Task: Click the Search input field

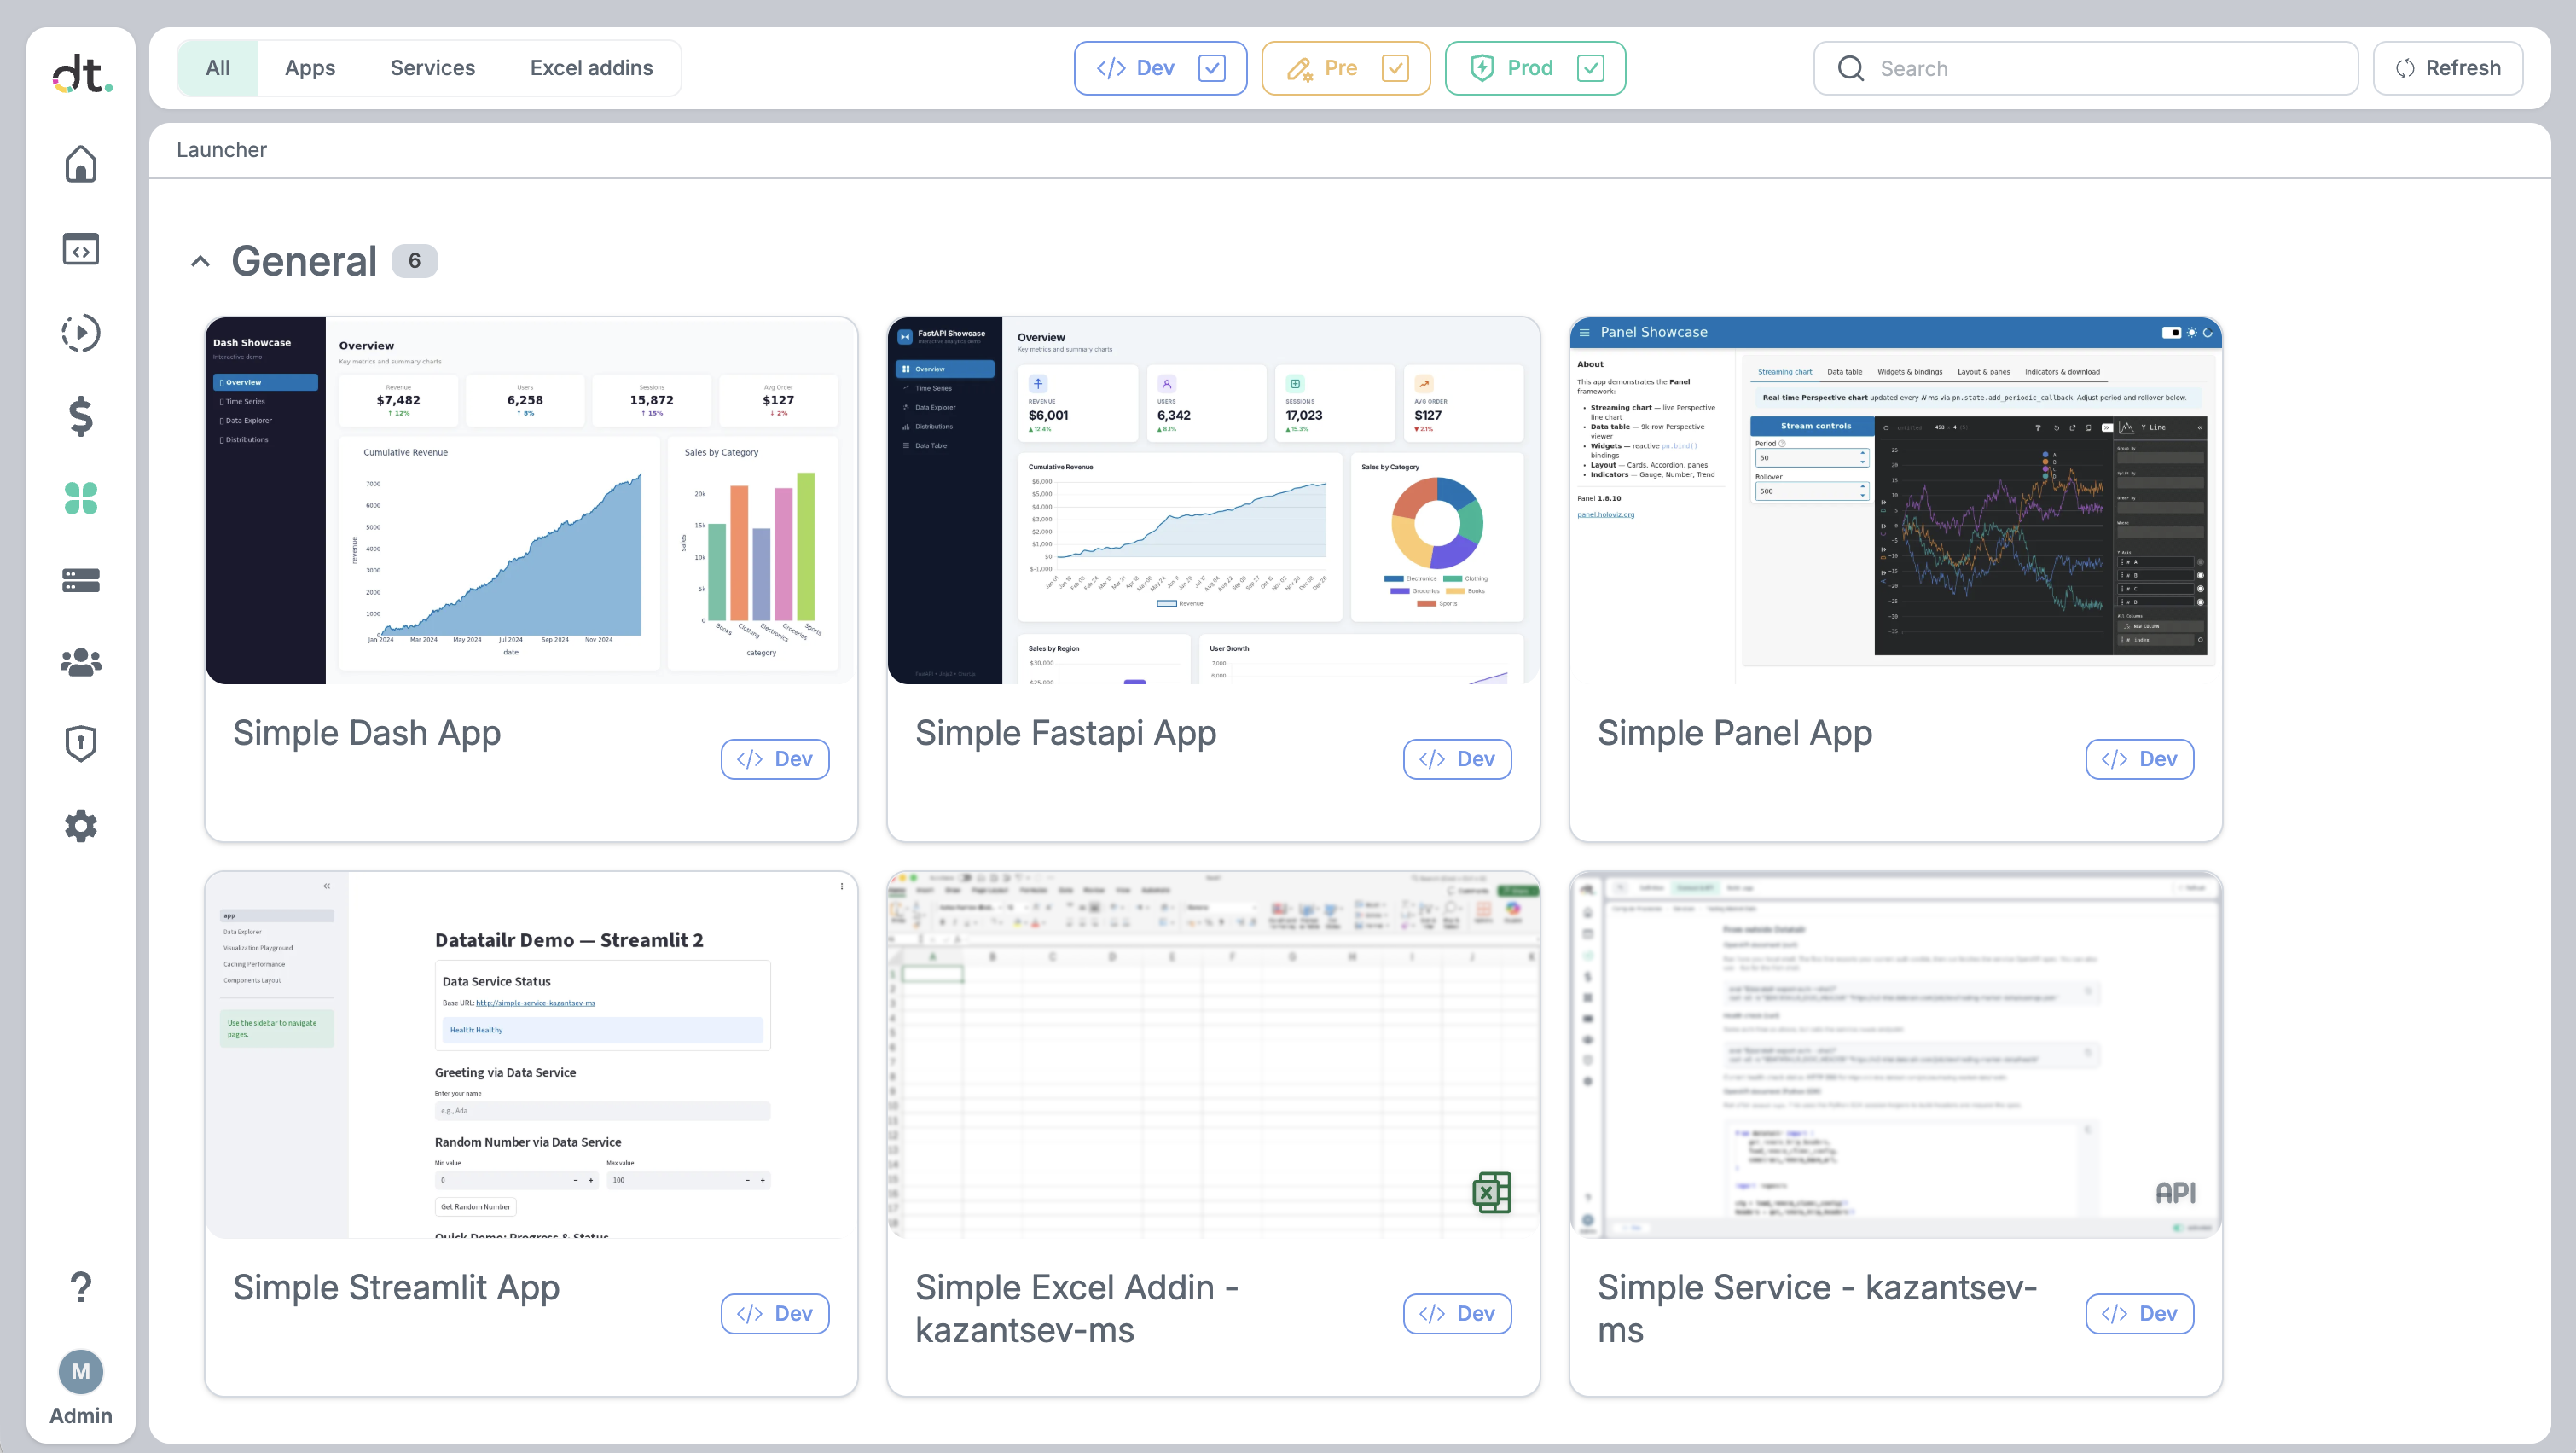Action: pos(2086,68)
